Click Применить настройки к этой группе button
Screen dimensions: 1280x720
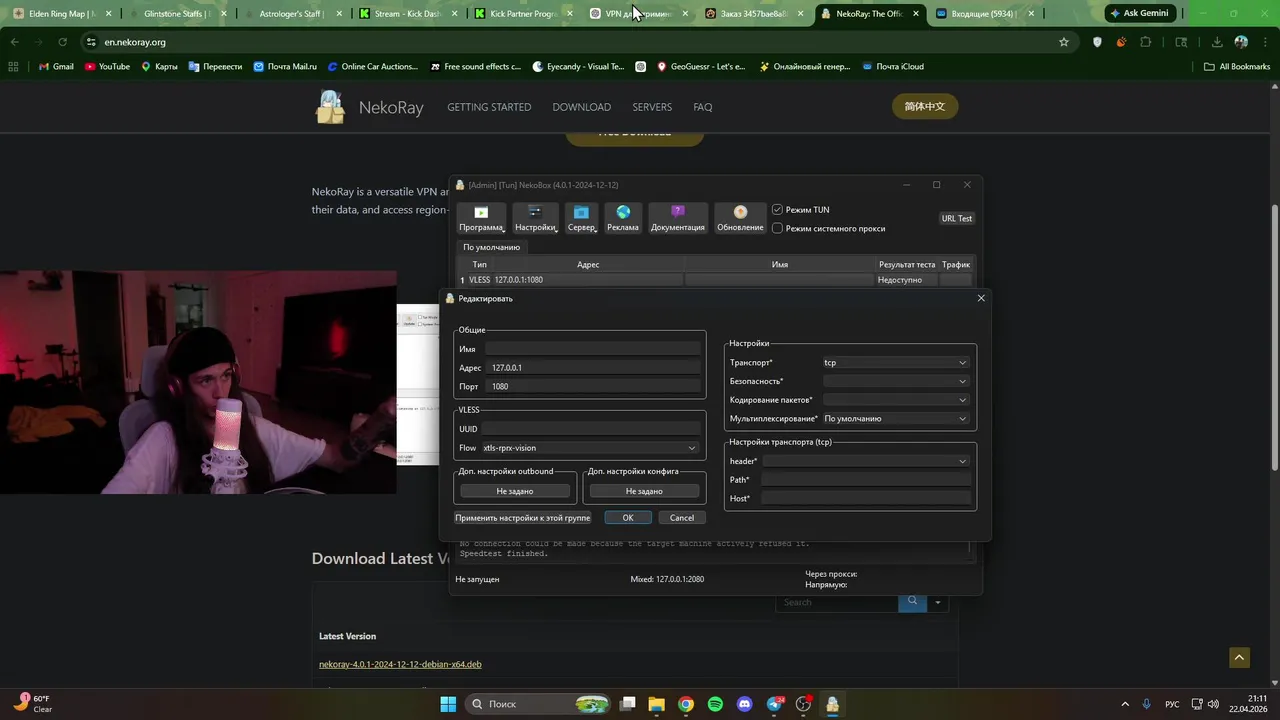click(523, 518)
